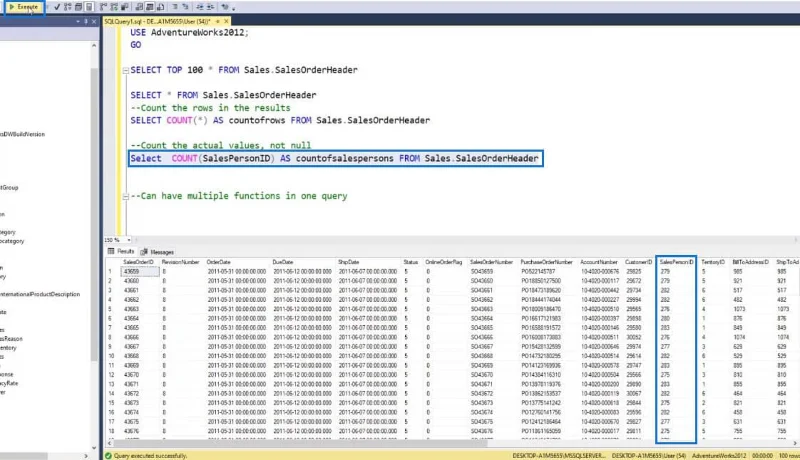Click the Decrease Indent icon
This screenshot has height=460, width=800.
(x=199, y=7)
